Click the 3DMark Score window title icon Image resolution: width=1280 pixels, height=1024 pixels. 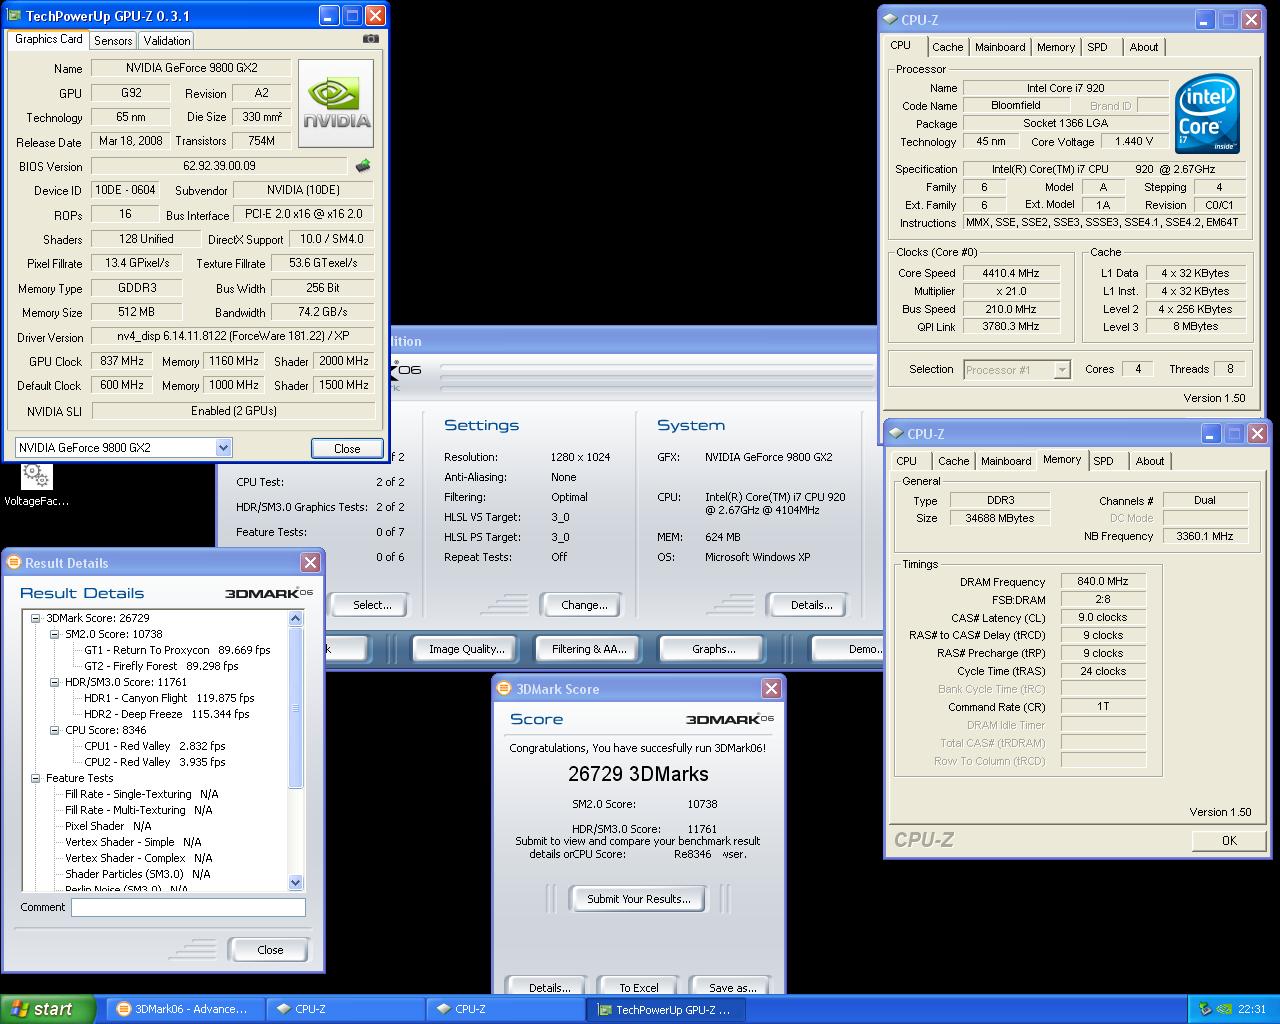505,689
